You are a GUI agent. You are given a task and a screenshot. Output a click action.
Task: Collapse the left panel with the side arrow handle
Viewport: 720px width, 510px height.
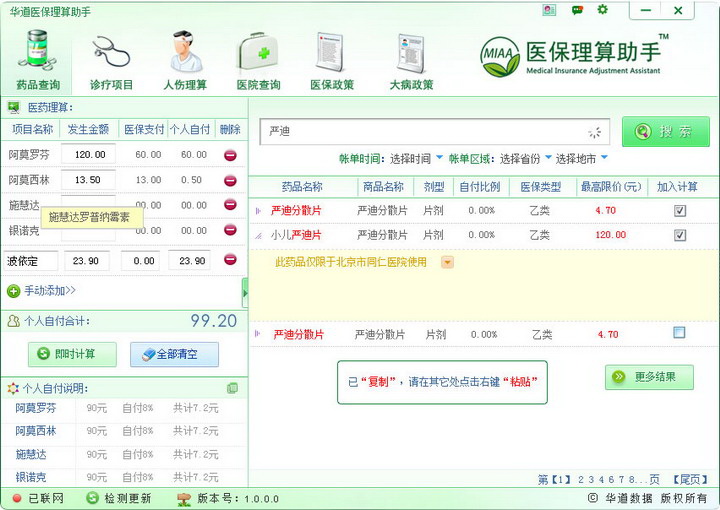tap(245, 293)
